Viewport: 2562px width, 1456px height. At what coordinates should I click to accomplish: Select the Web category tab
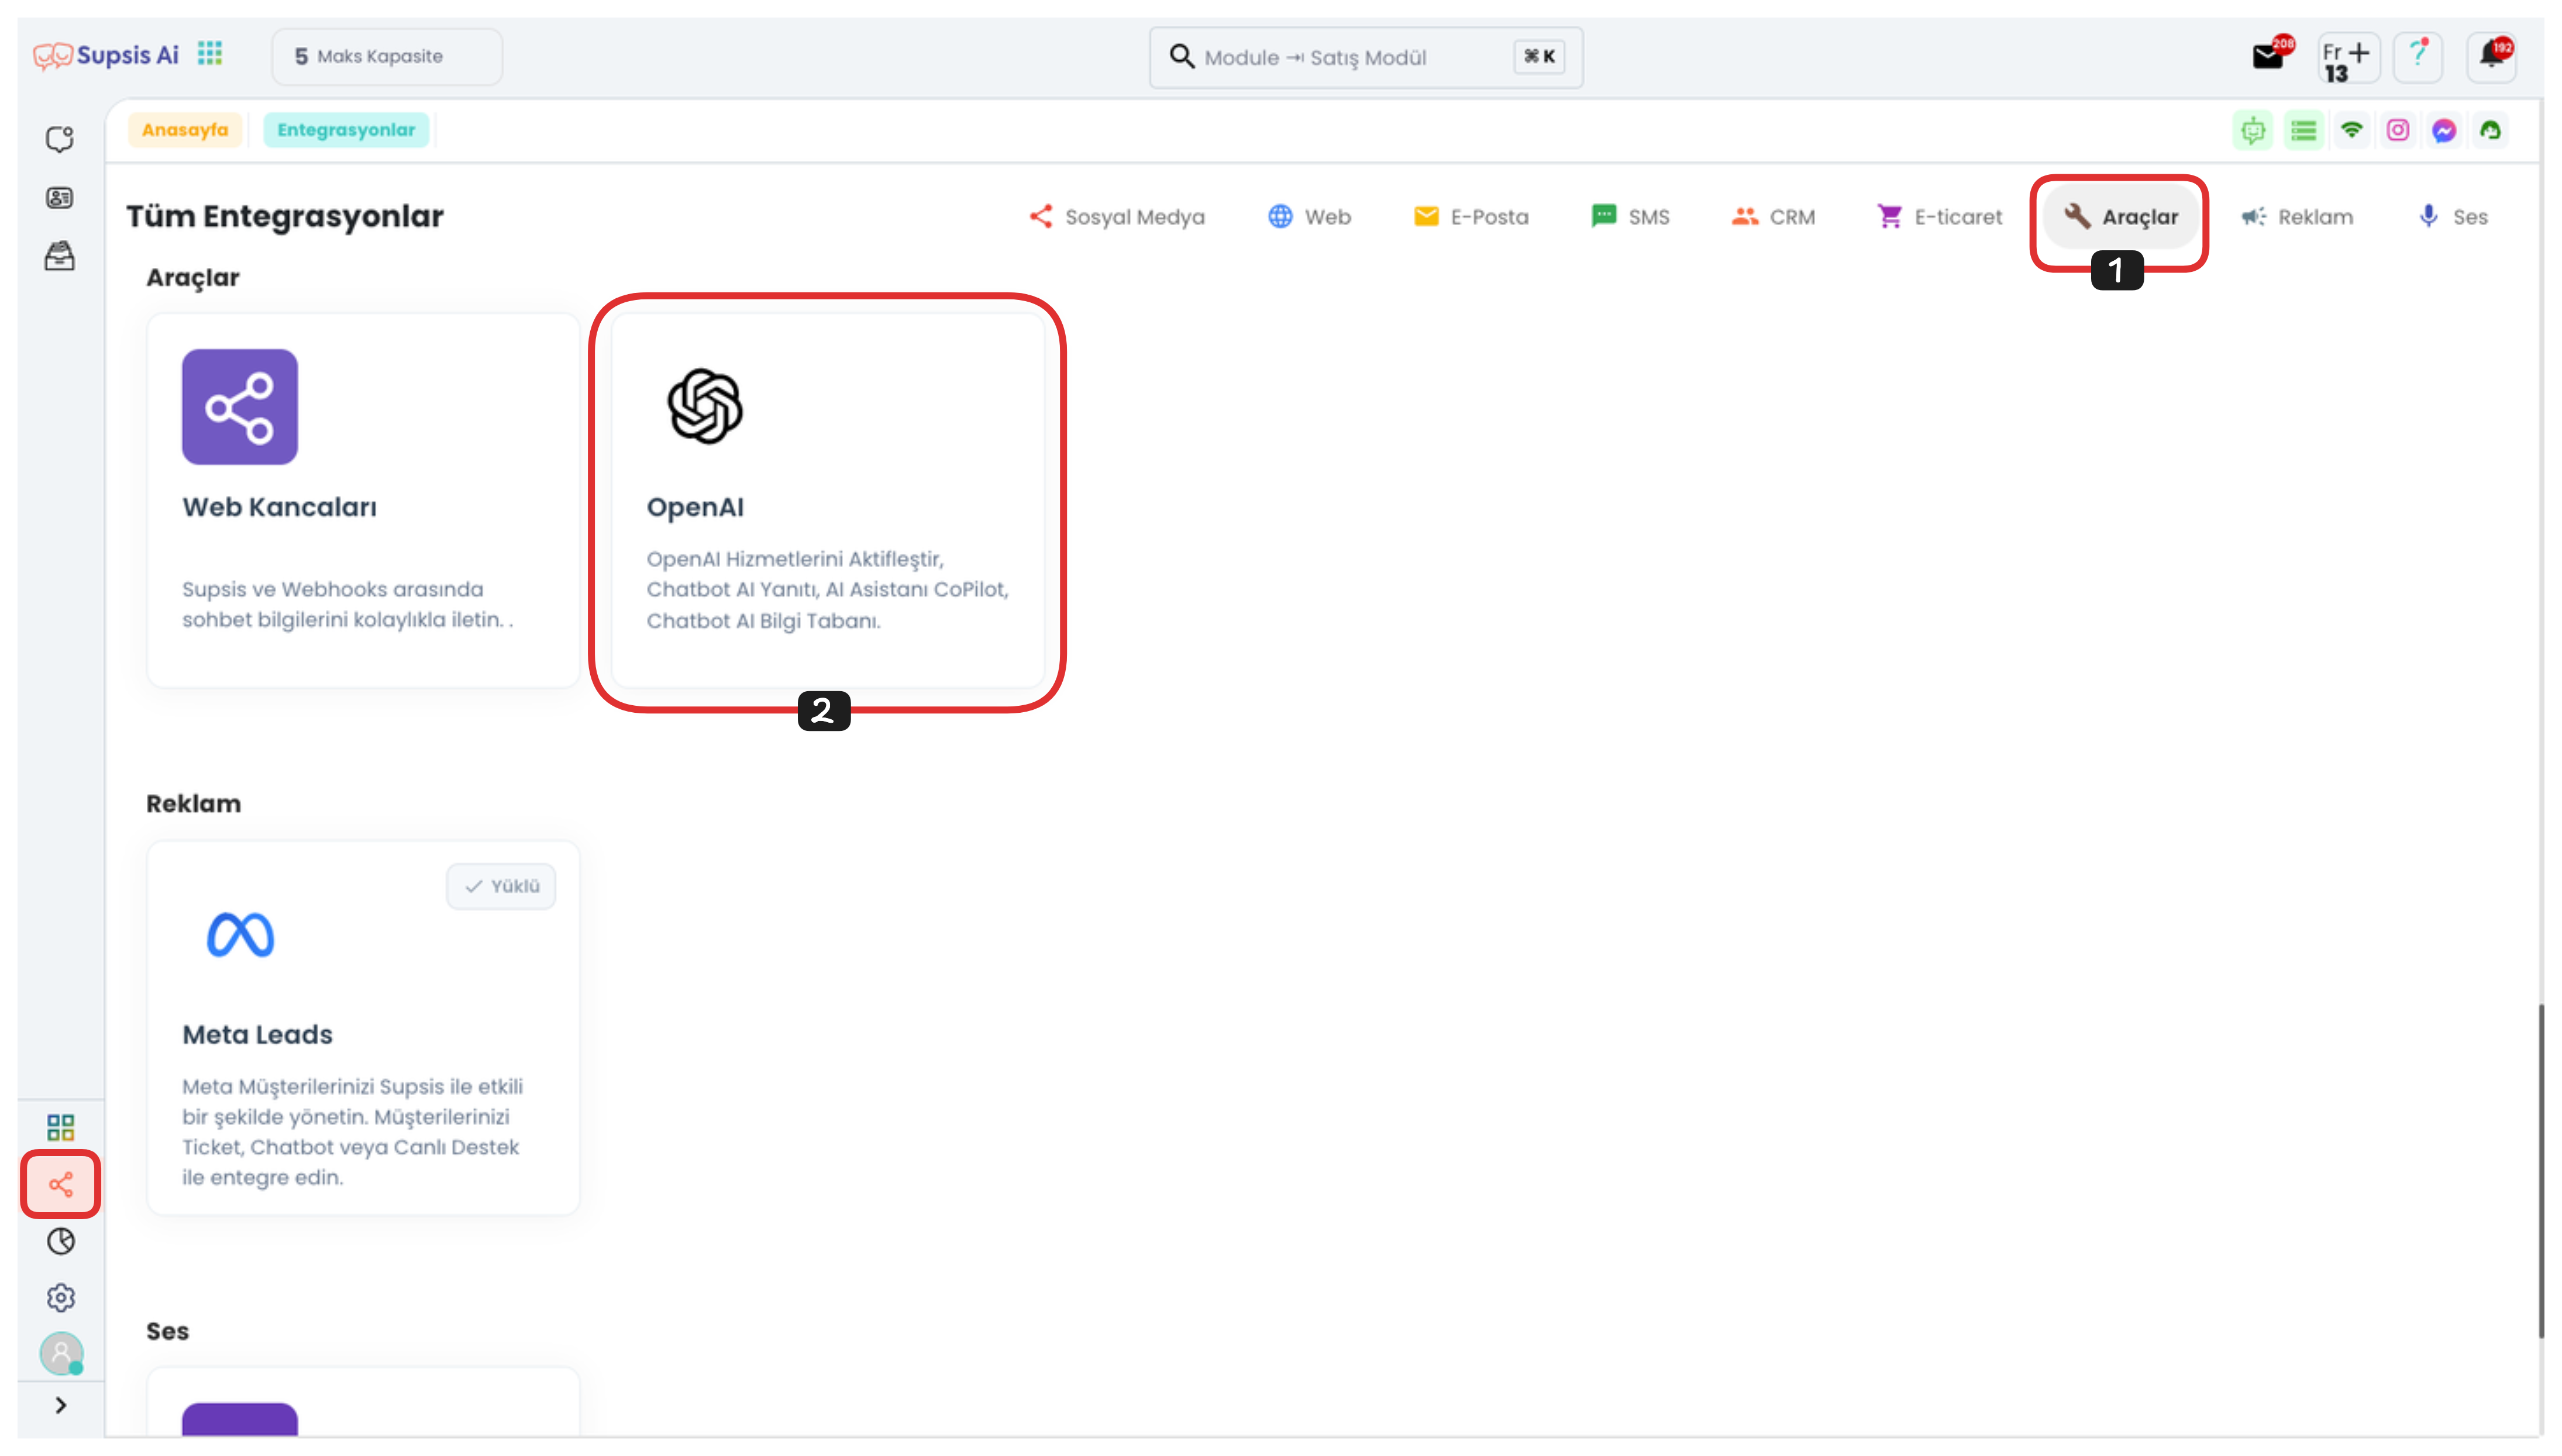1309,217
